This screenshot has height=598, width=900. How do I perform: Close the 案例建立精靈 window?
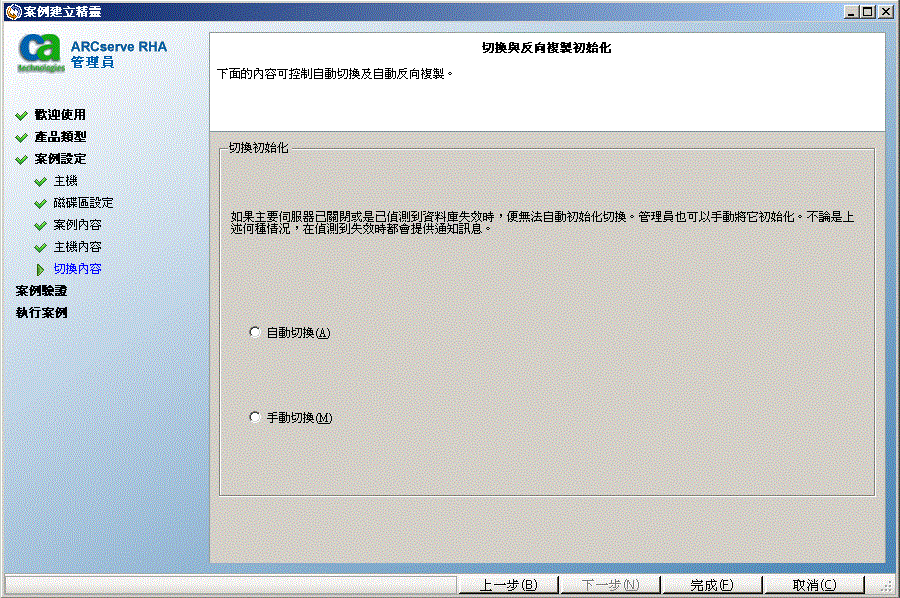click(x=886, y=11)
